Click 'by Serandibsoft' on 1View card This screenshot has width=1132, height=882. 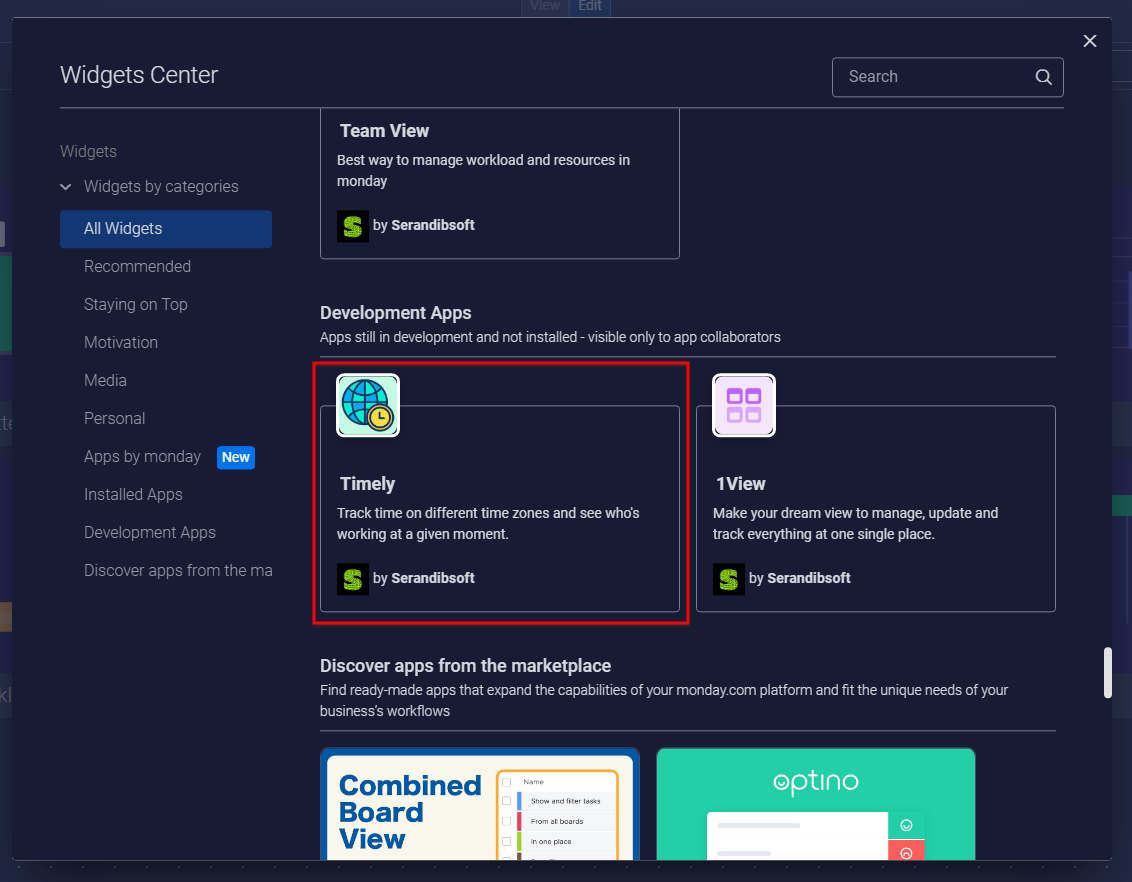(x=800, y=578)
